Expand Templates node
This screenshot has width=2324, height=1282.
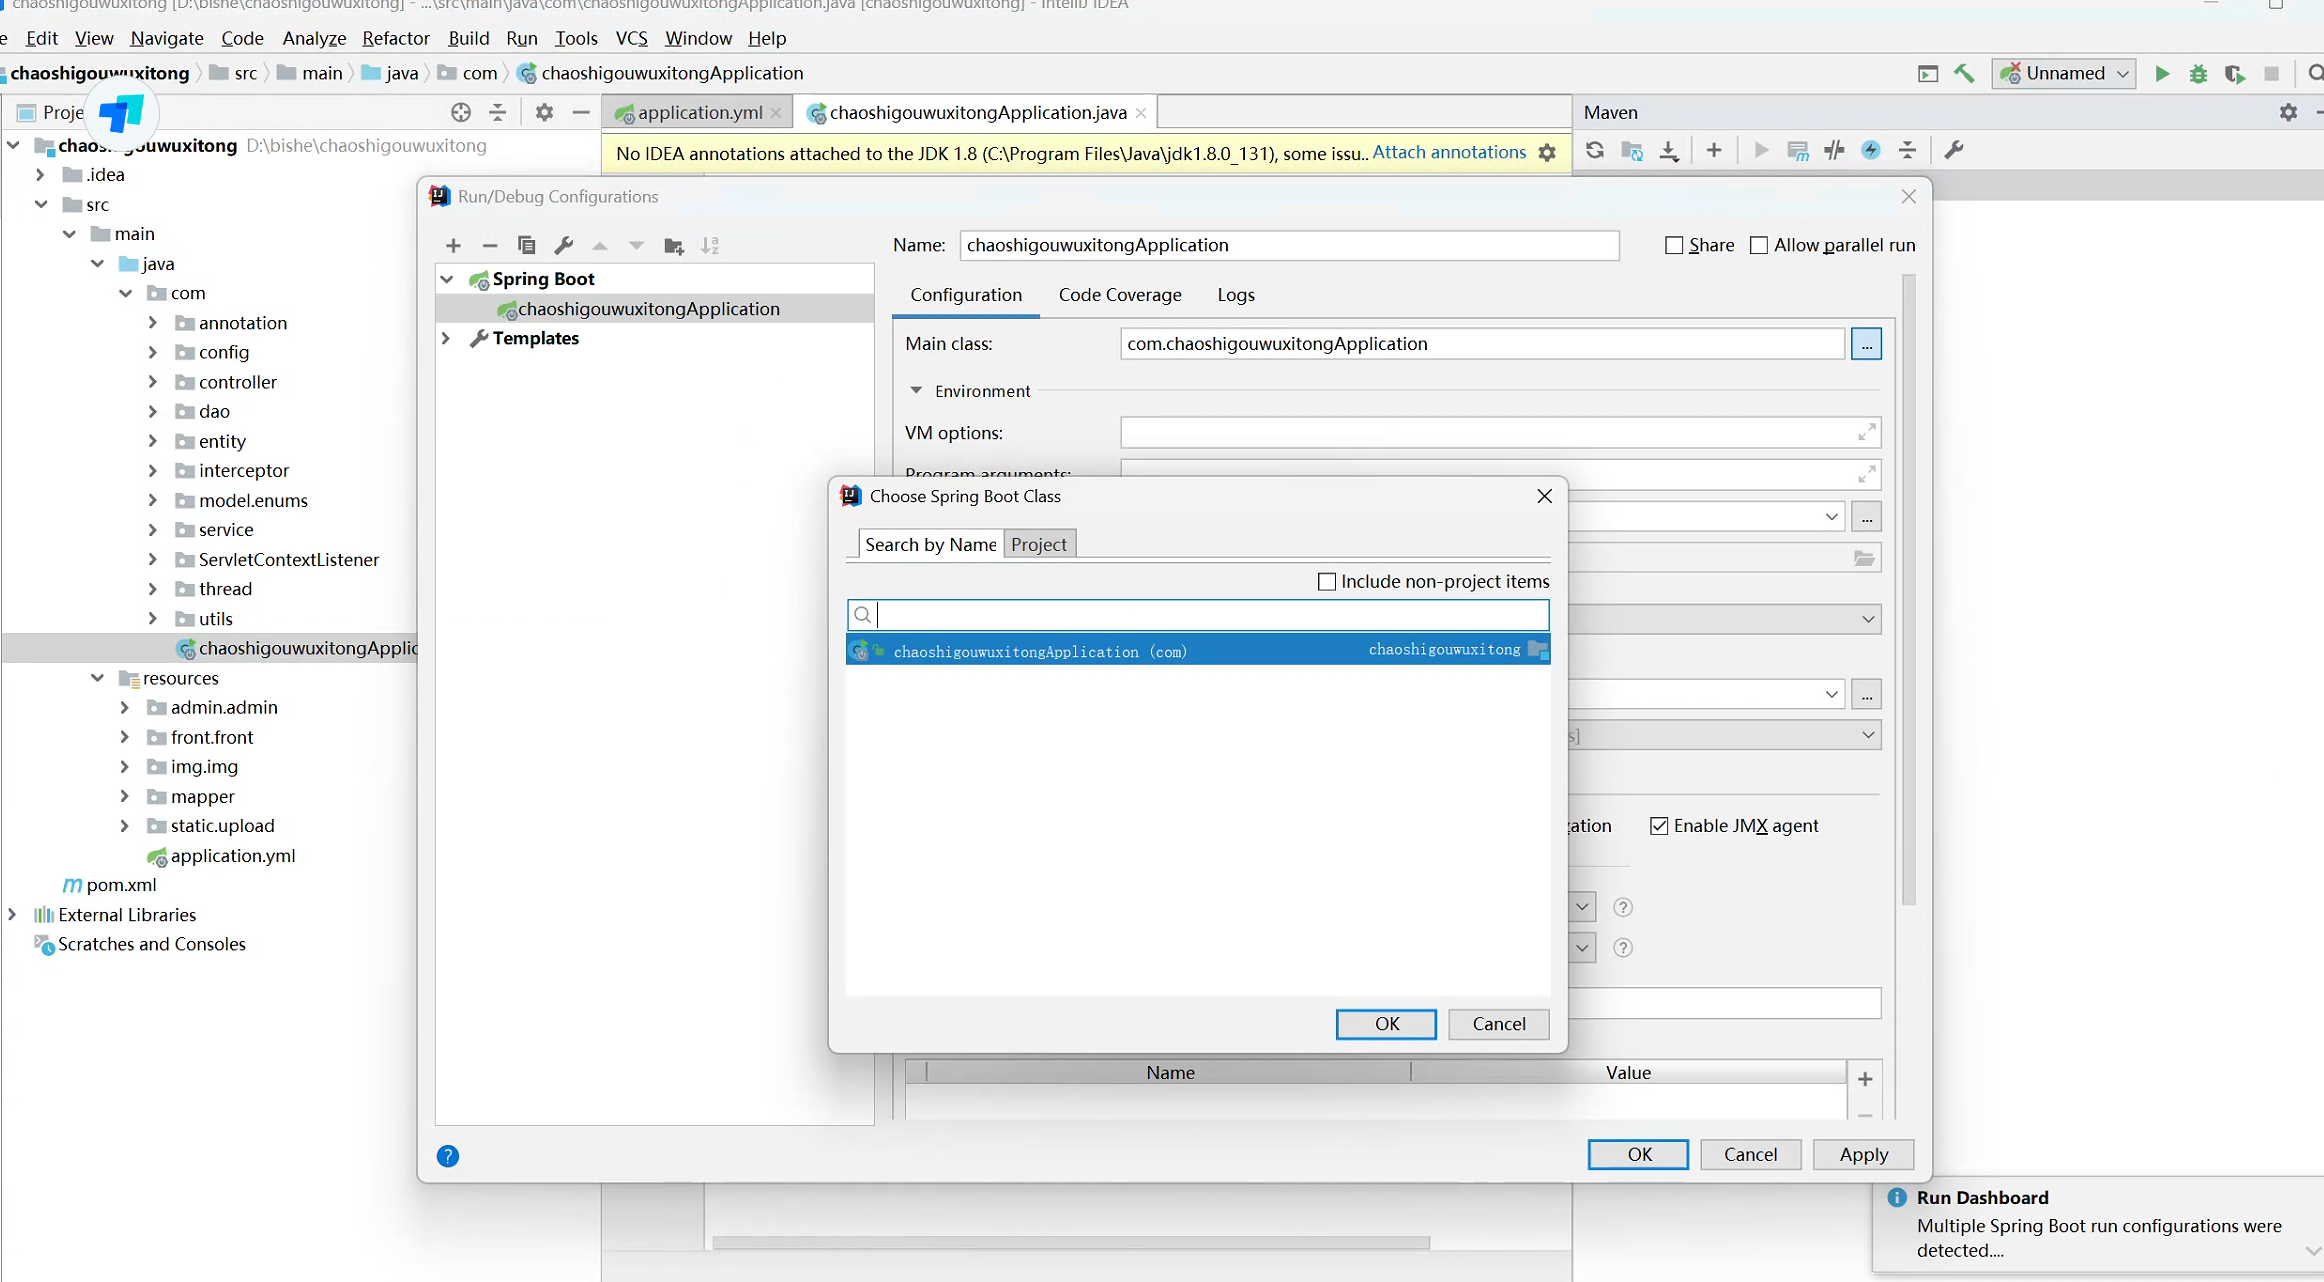tap(446, 338)
